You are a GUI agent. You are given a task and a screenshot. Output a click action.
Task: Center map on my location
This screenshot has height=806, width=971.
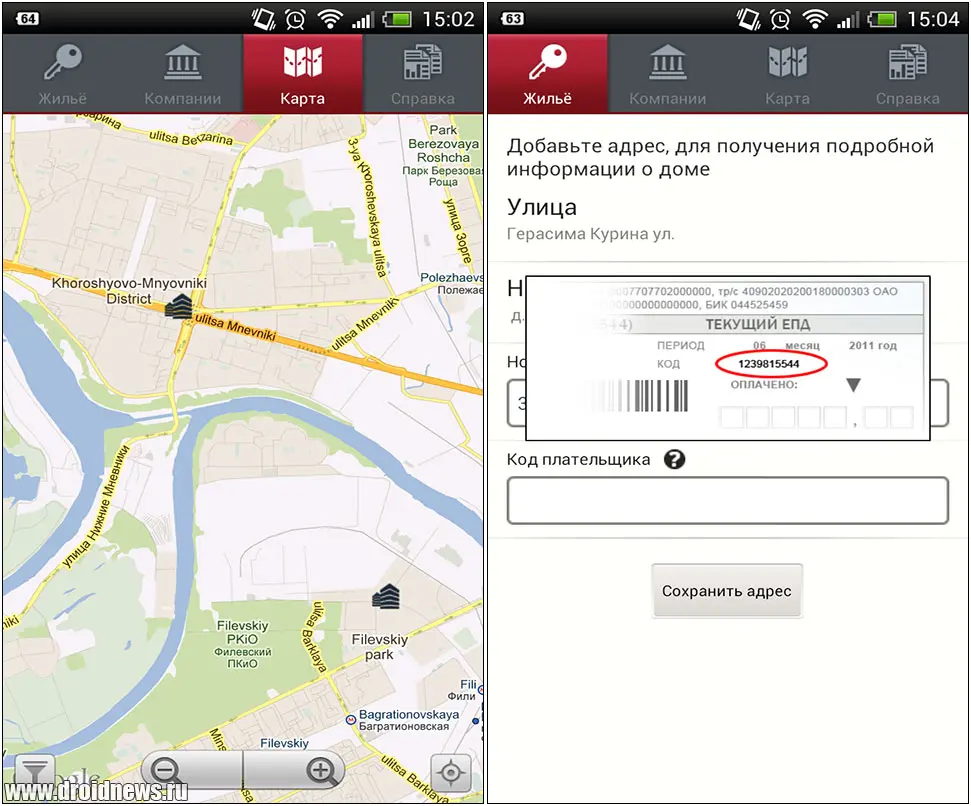tap(451, 772)
